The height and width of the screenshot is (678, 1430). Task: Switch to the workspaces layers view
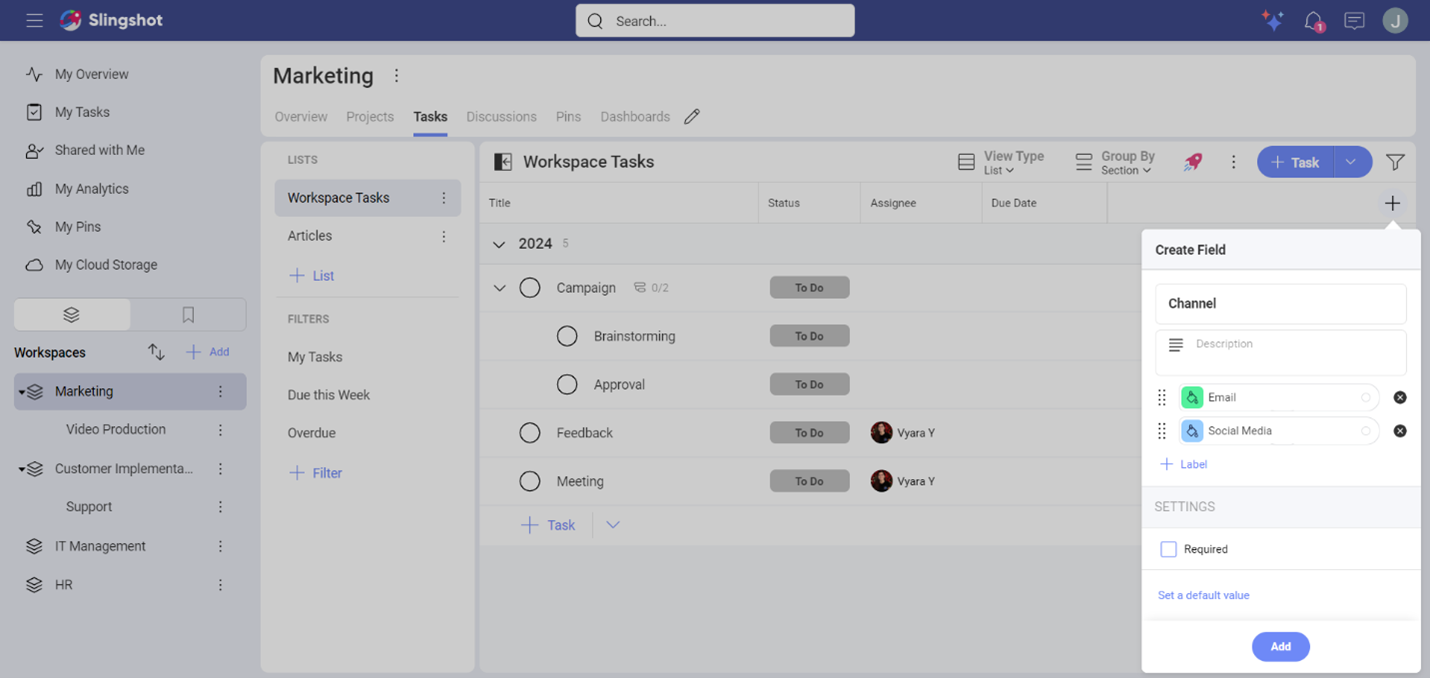[72, 314]
